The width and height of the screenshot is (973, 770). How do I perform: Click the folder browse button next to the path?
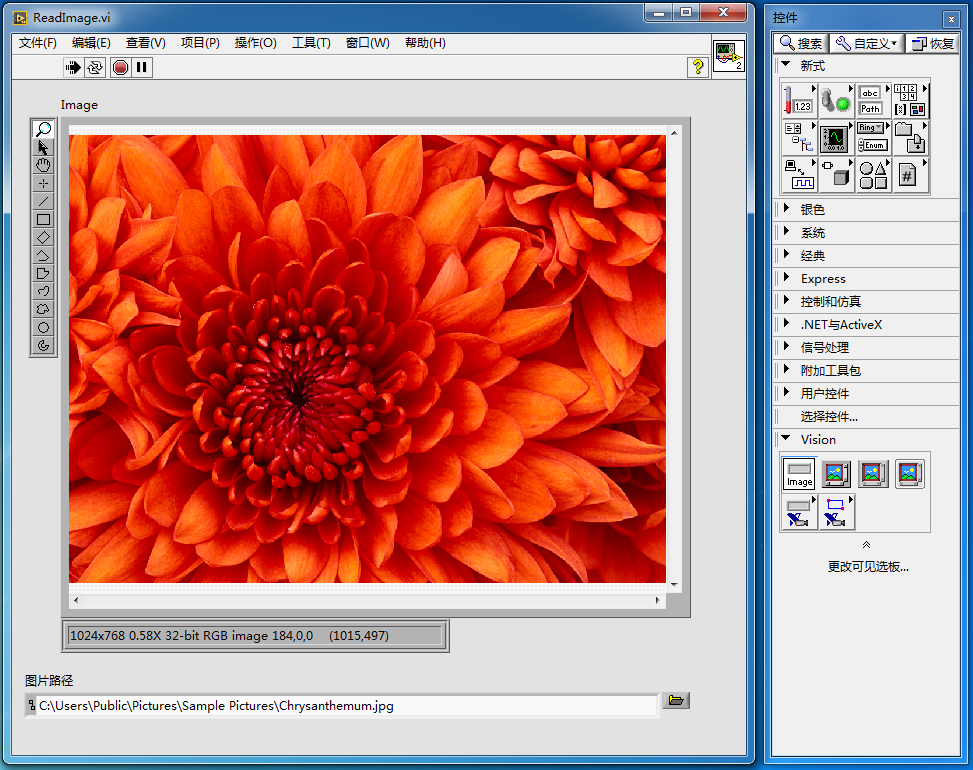click(676, 700)
